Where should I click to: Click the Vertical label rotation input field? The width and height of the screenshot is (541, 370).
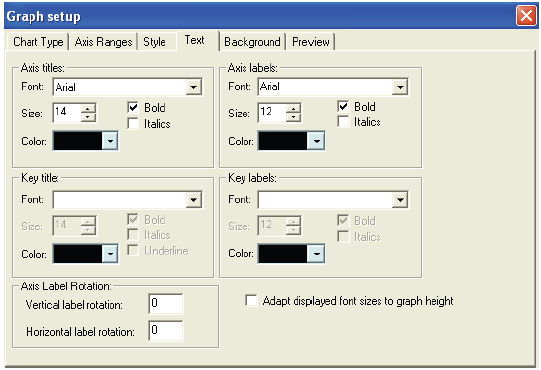[x=166, y=304]
